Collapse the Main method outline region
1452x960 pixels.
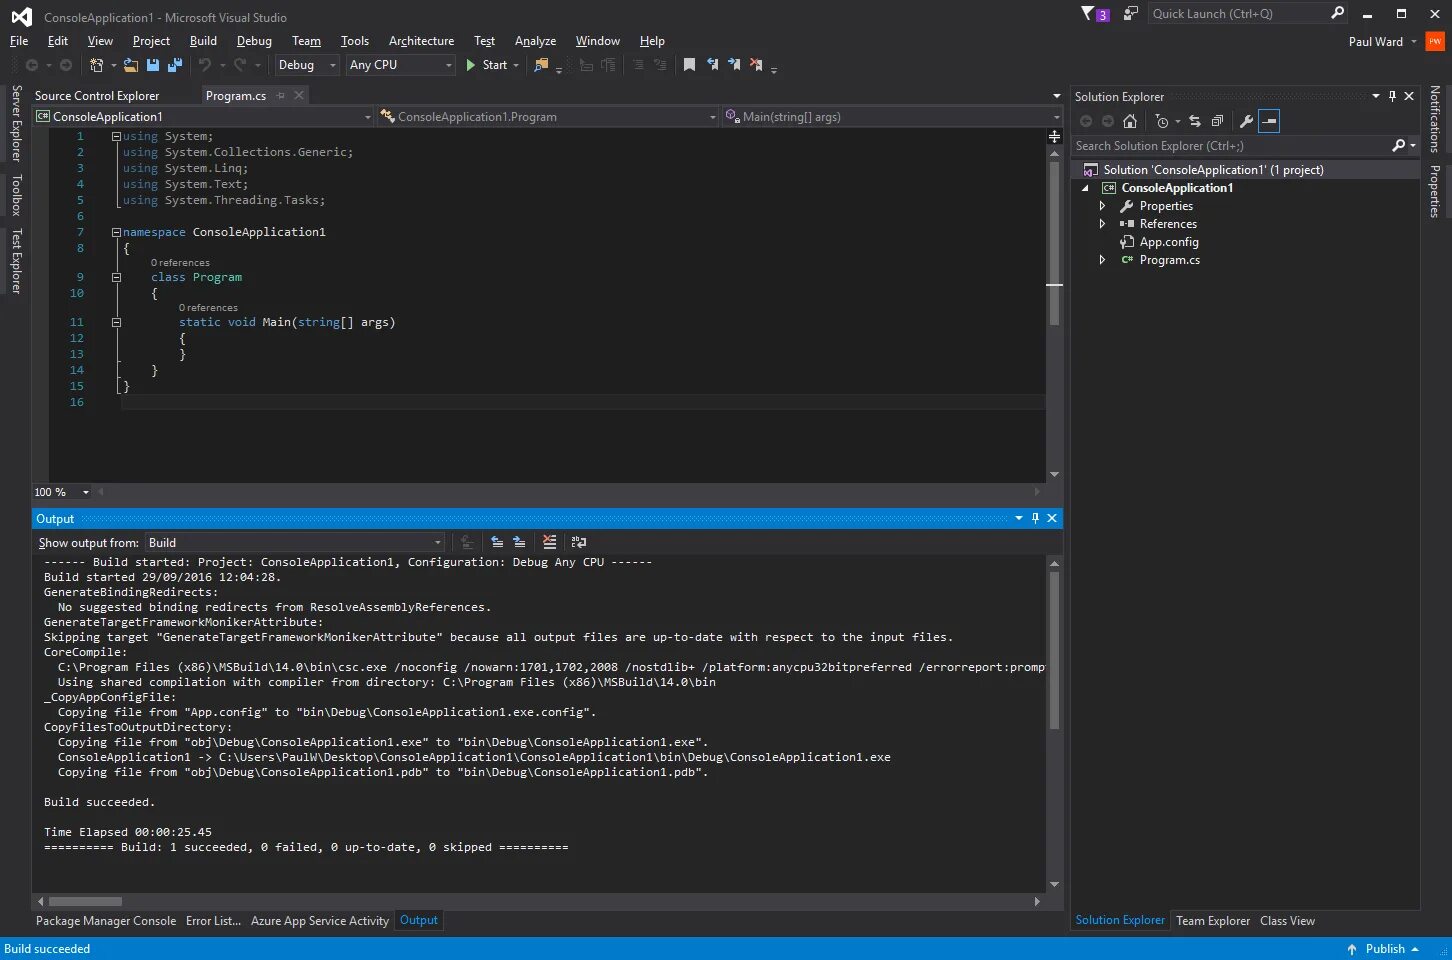click(116, 322)
